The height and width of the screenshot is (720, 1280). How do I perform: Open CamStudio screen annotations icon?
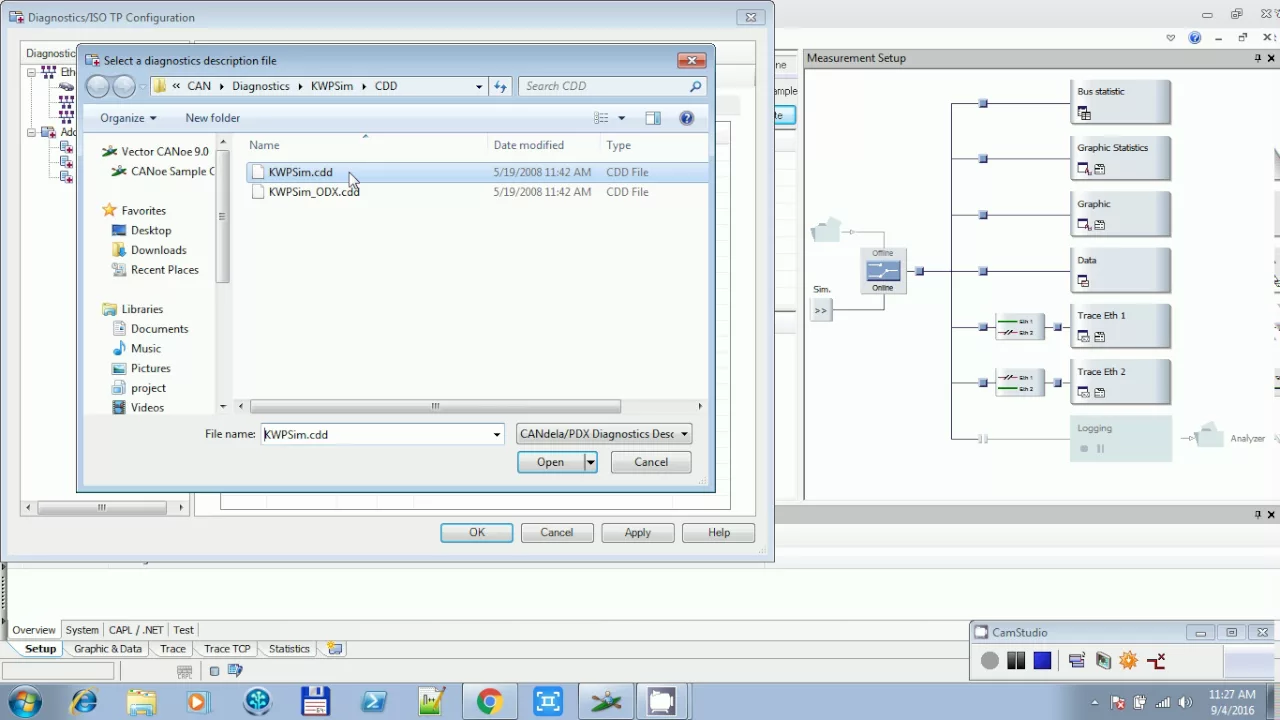(x=1103, y=660)
